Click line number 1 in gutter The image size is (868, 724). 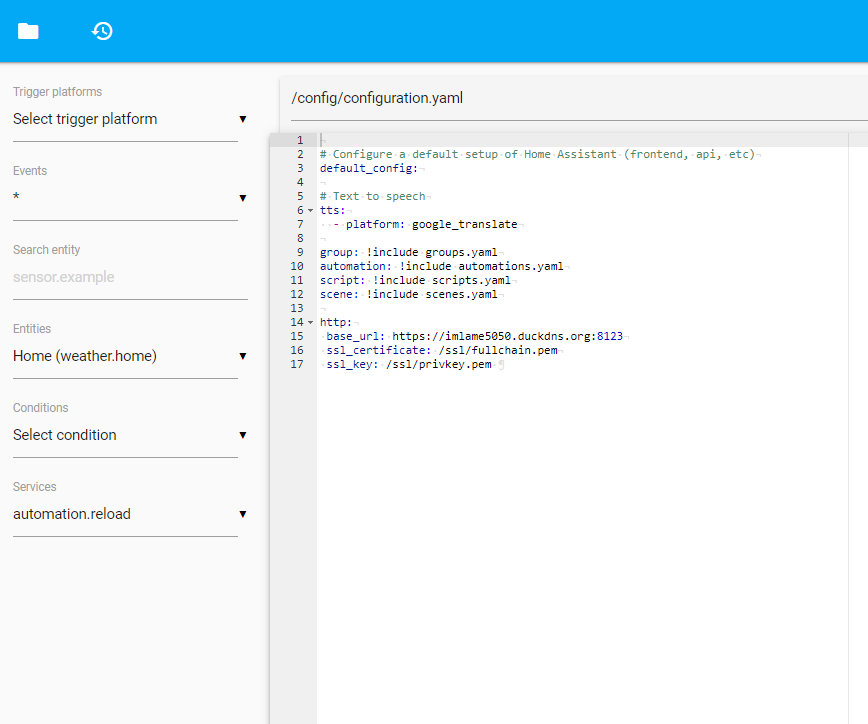300,140
